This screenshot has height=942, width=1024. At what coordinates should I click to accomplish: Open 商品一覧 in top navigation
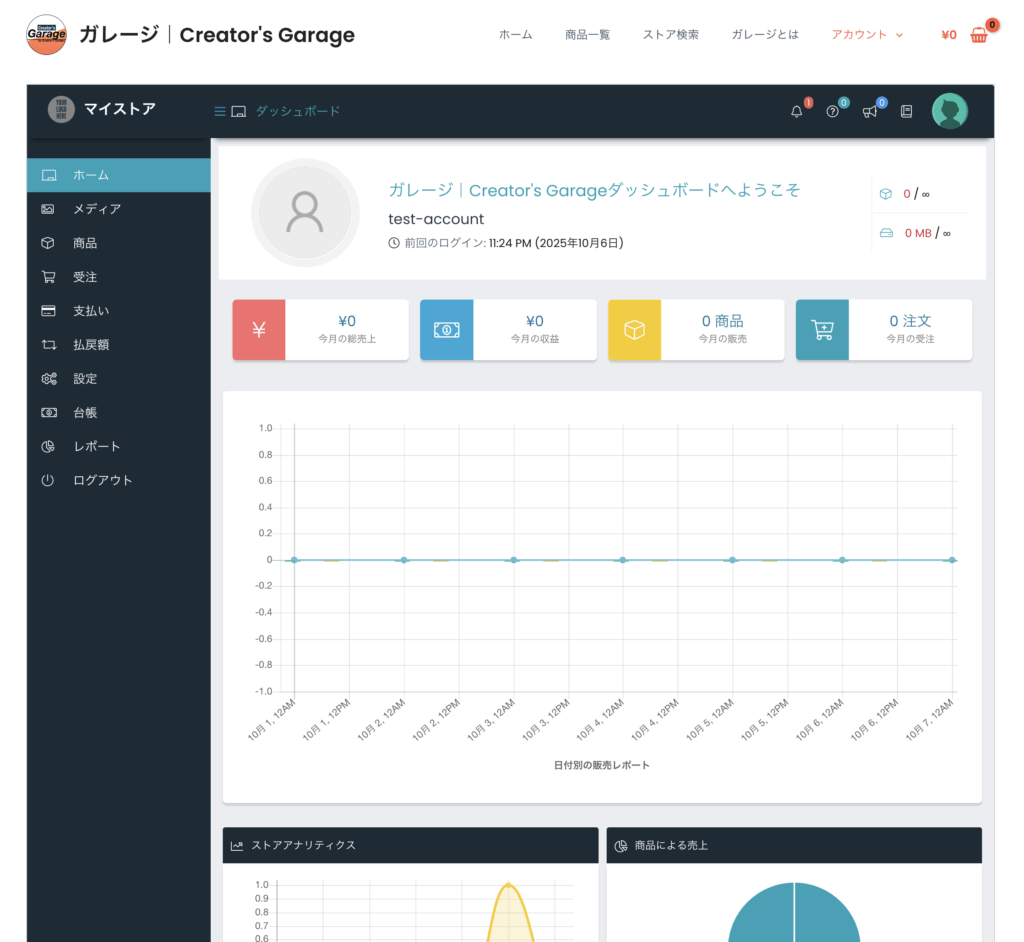coord(587,34)
